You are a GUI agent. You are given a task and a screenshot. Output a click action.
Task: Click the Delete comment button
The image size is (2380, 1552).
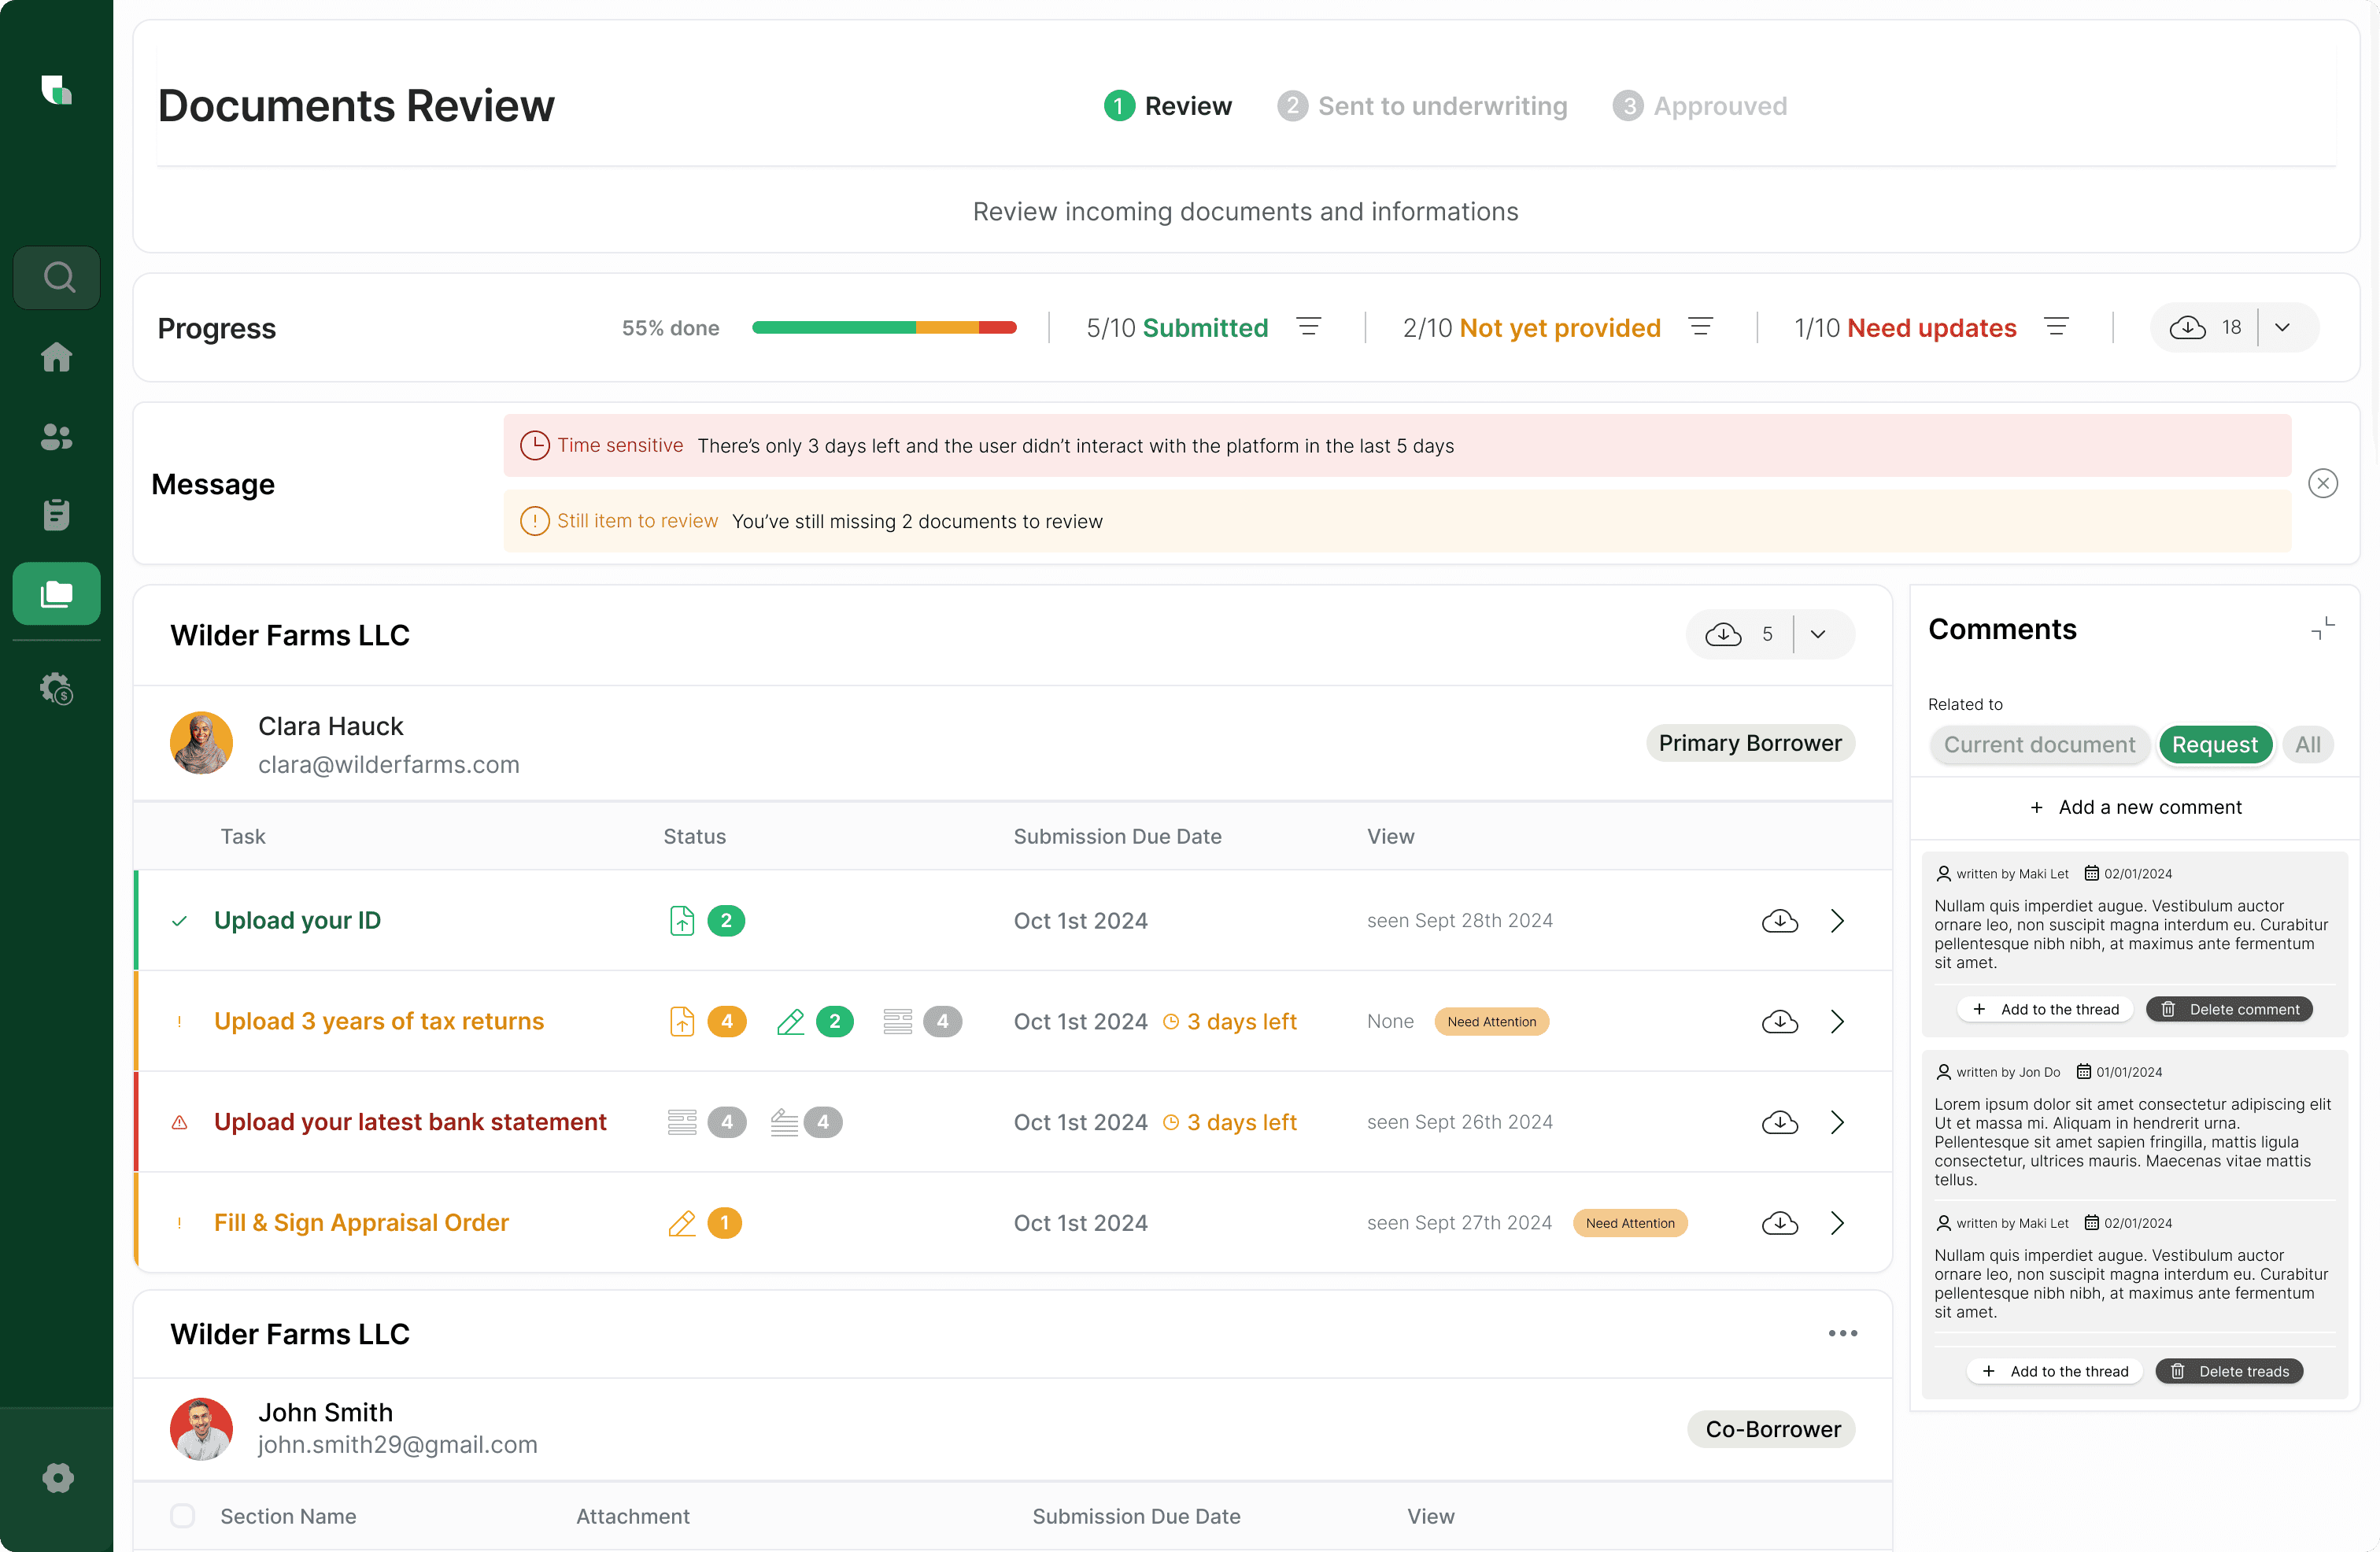pyautogui.click(x=2229, y=1009)
